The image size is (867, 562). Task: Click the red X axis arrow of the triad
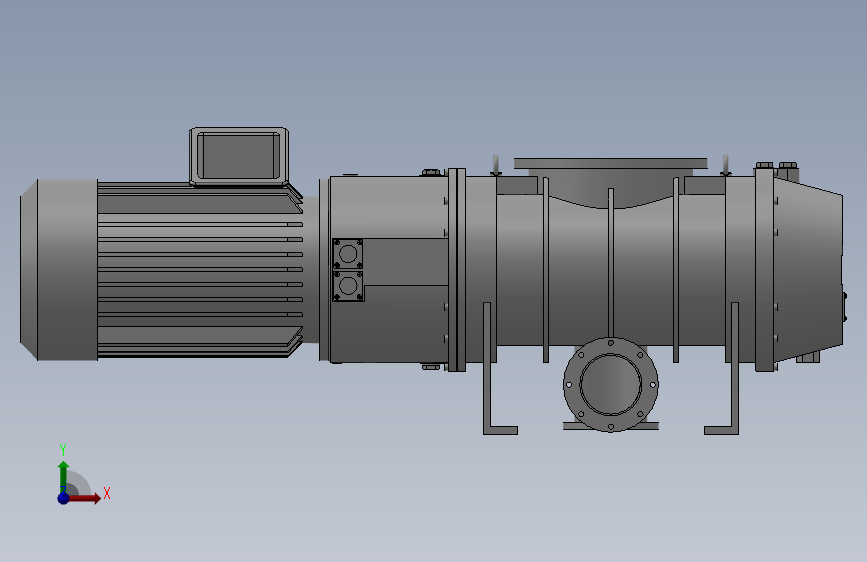tap(83, 498)
